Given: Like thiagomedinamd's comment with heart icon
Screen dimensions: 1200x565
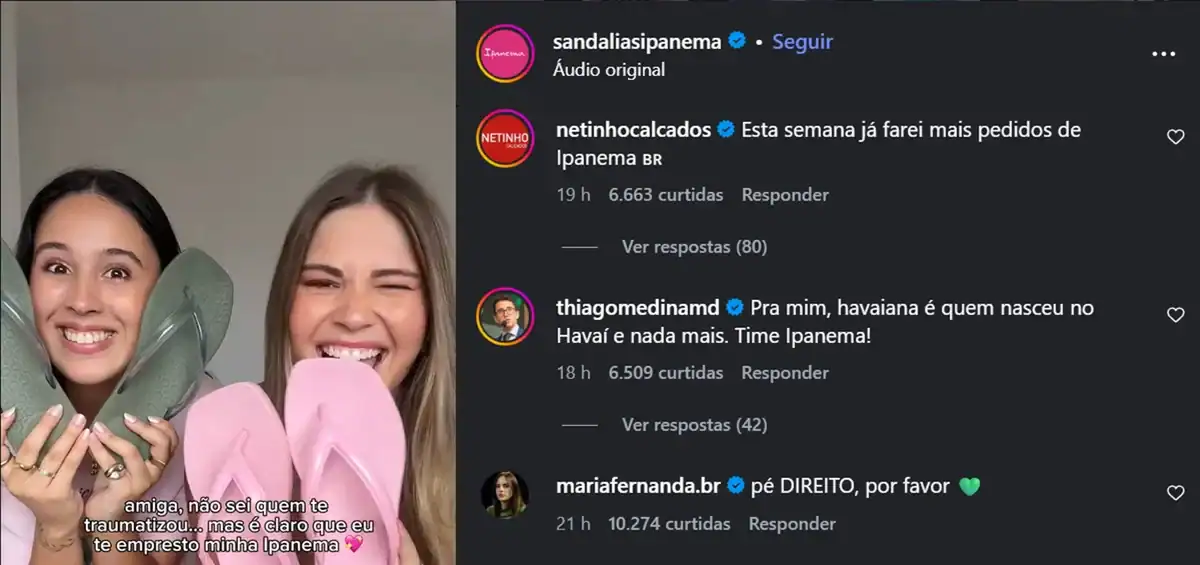Looking at the screenshot, I should point(1176,315).
